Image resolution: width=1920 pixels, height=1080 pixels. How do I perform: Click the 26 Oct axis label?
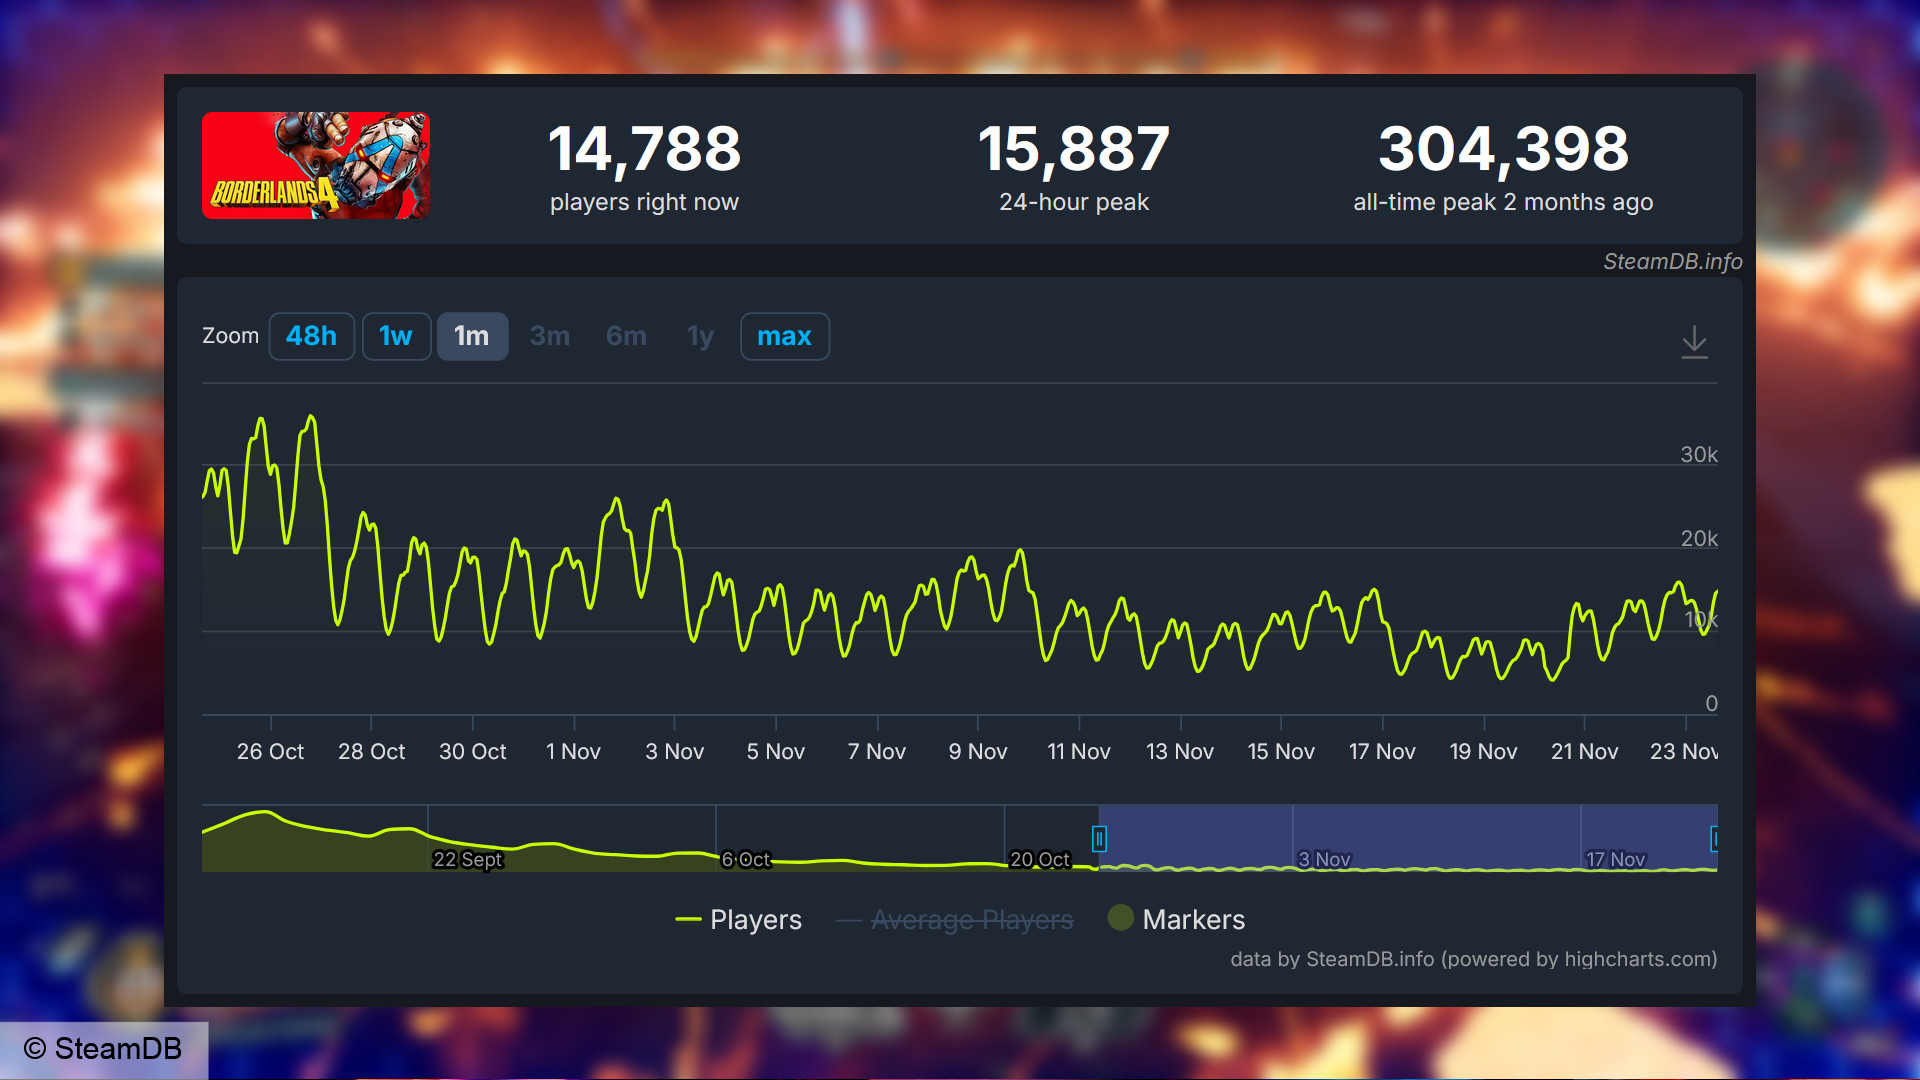tap(270, 751)
